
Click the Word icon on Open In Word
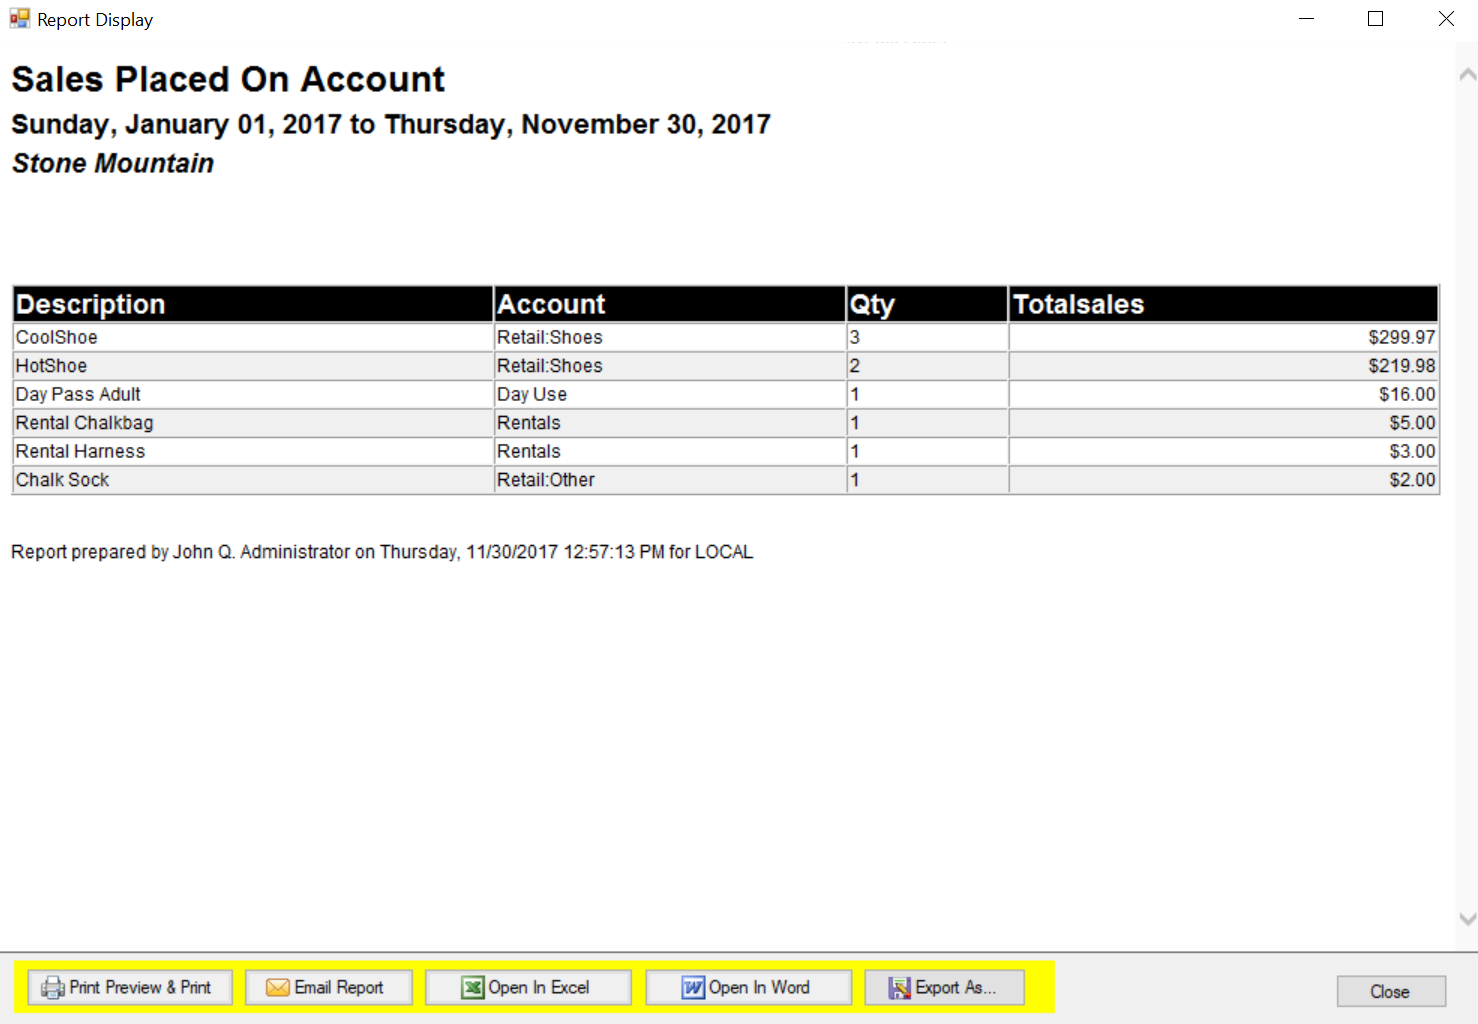point(693,988)
